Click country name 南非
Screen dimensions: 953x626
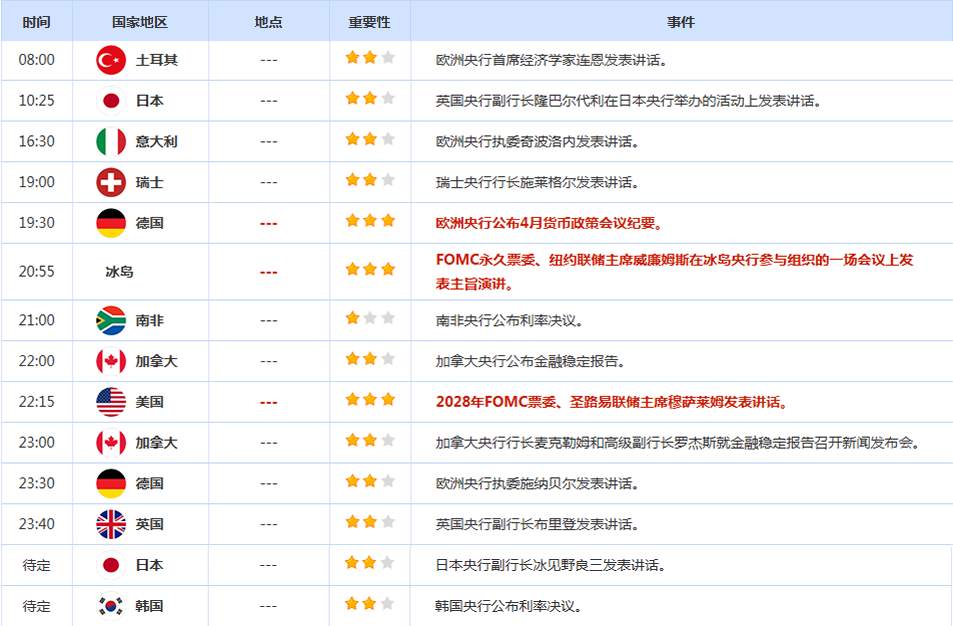tap(150, 320)
